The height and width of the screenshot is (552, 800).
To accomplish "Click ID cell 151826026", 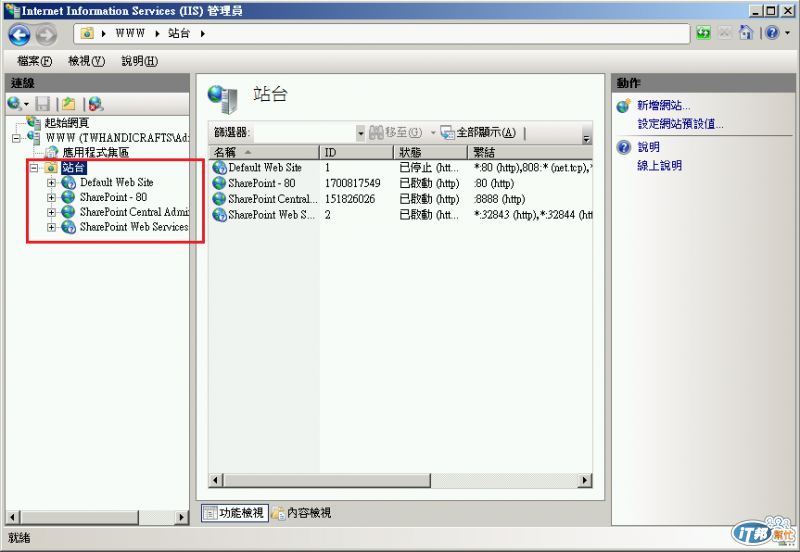I will (x=350, y=199).
